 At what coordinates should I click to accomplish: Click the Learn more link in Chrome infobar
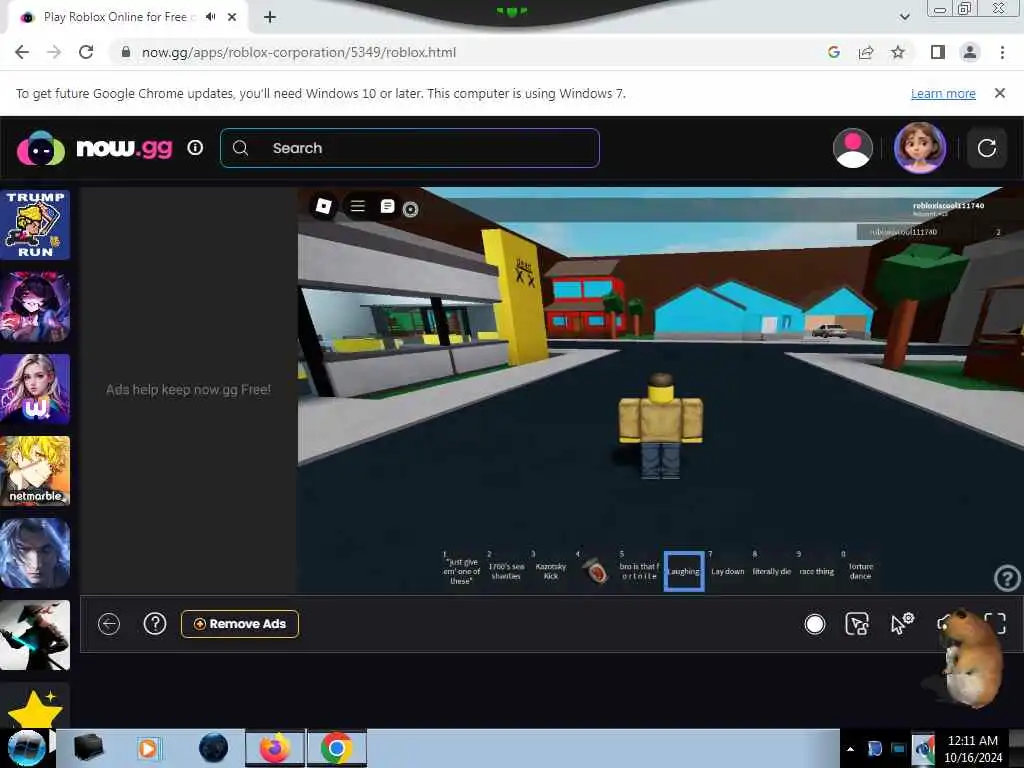(x=942, y=94)
